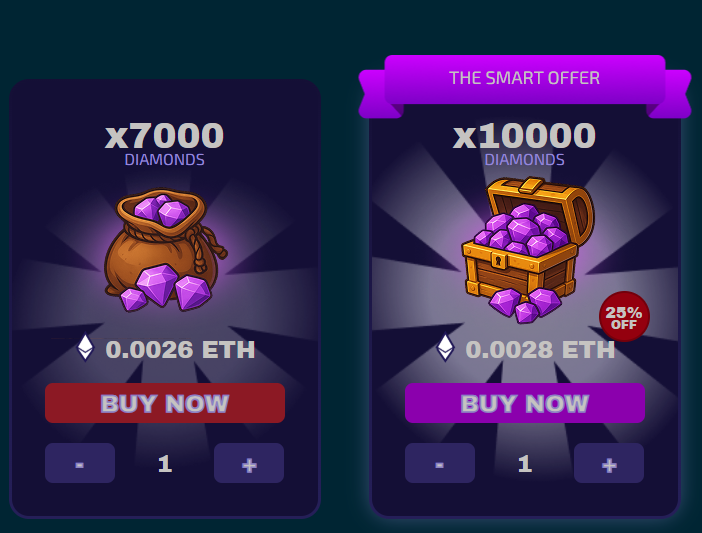Click the x7000 title text
The width and height of the screenshot is (702, 533).
(164, 136)
